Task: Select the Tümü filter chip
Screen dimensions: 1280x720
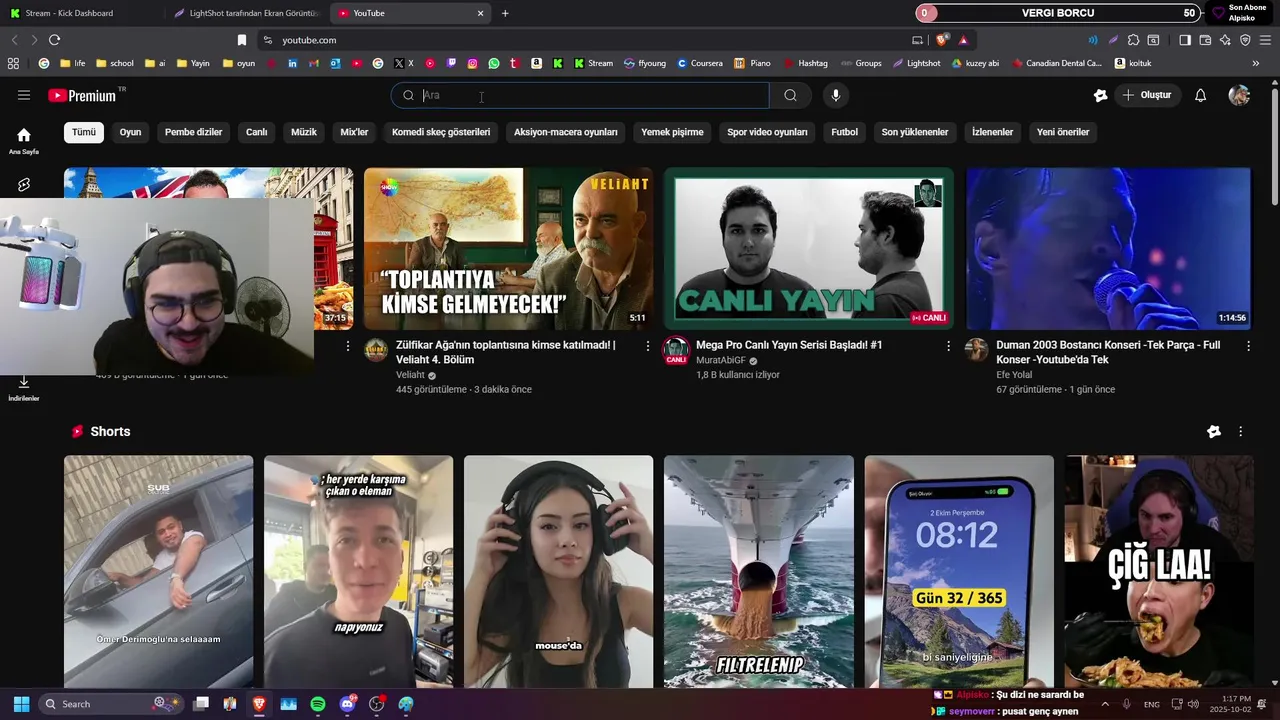Action: (x=84, y=132)
